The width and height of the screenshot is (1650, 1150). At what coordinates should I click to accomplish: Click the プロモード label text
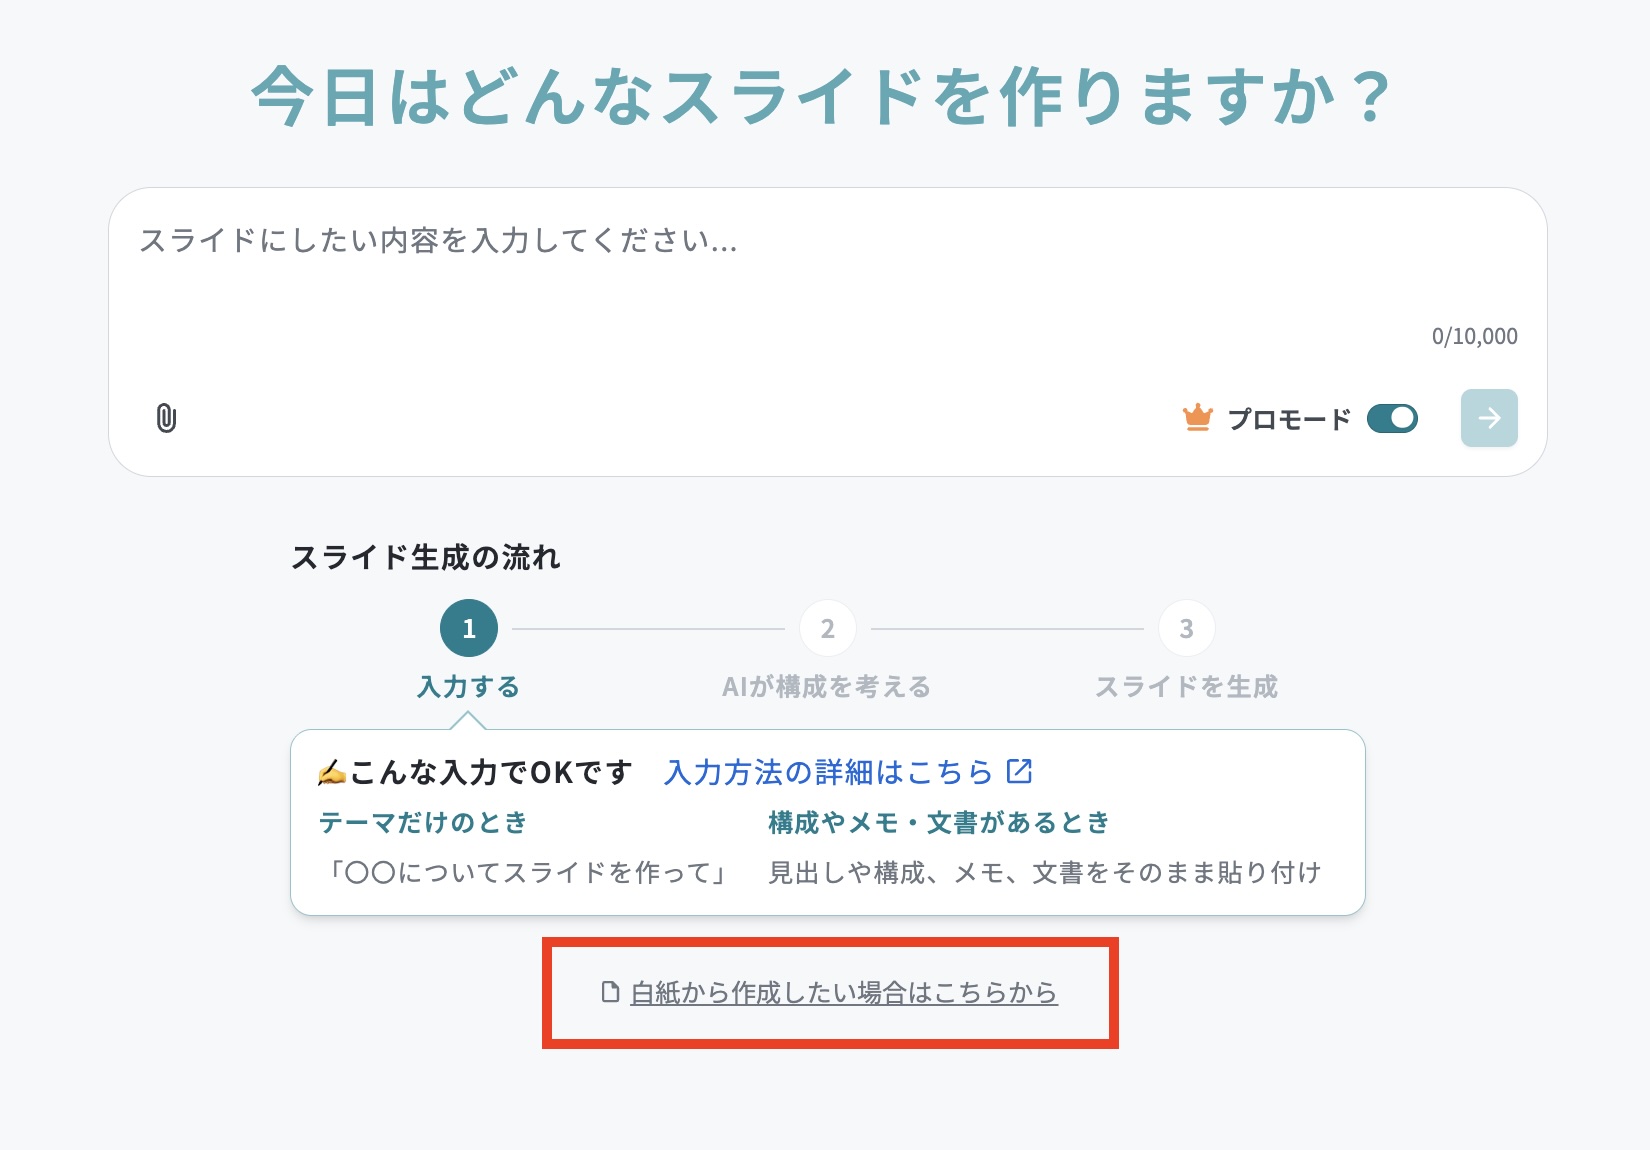(1289, 419)
